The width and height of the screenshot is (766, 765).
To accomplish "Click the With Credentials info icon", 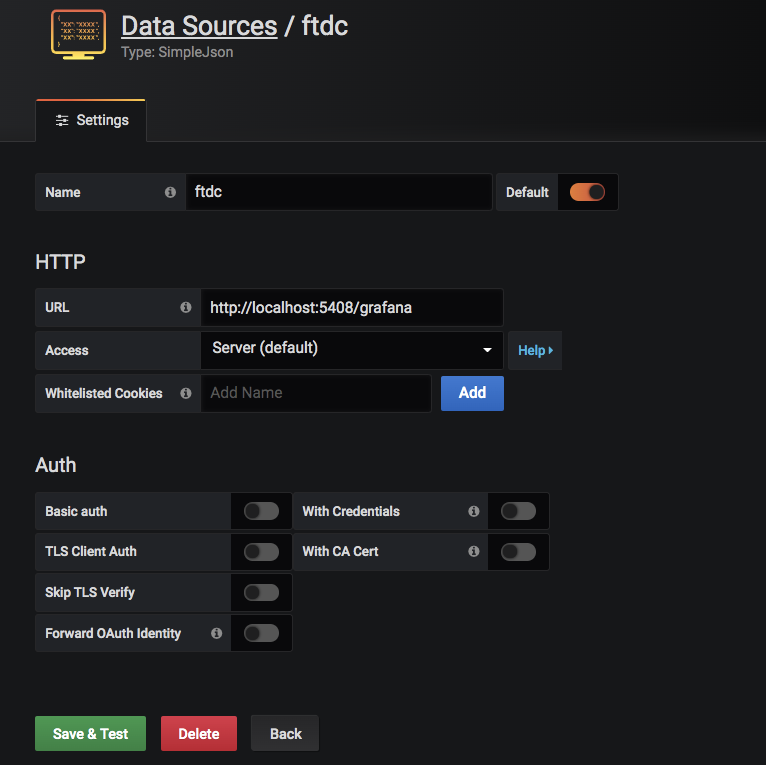I will click(473, 511).
